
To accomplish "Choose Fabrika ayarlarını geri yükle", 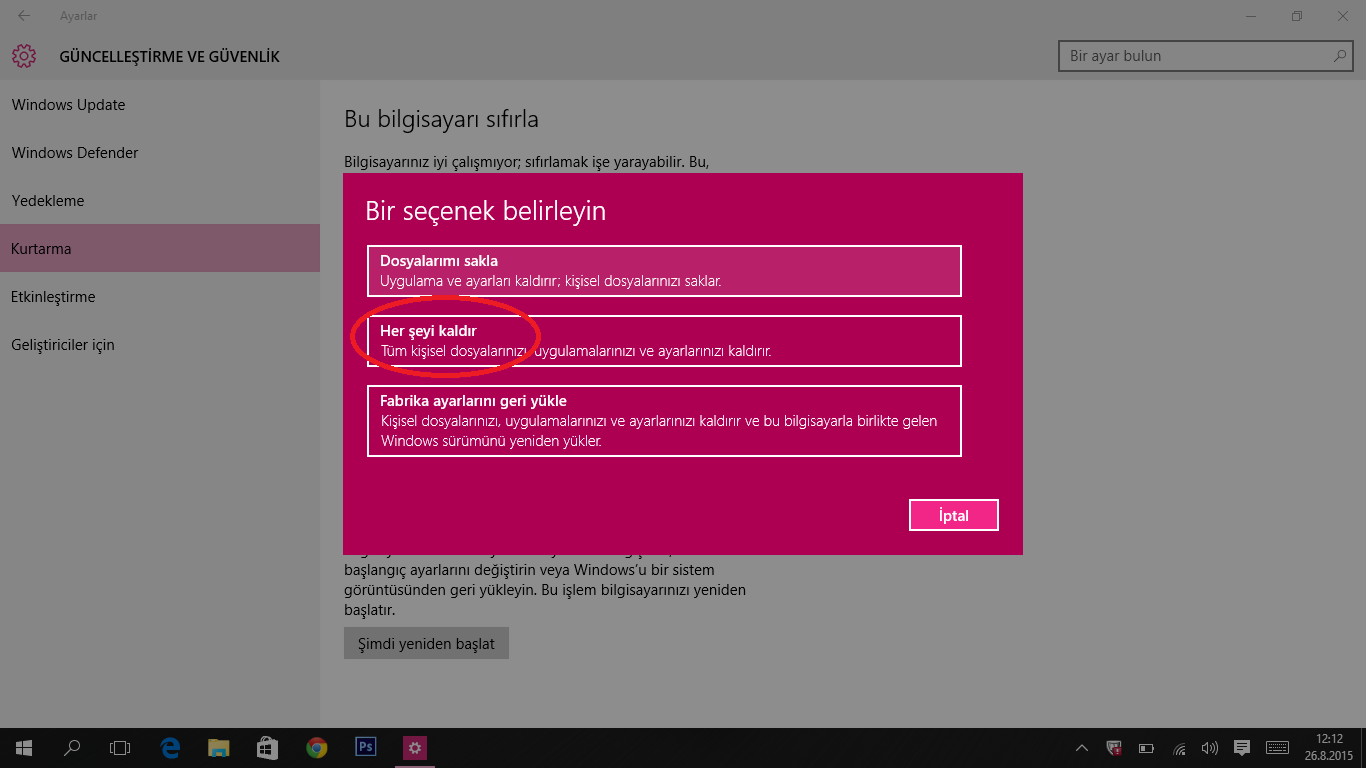I will (x=664, y=420).
